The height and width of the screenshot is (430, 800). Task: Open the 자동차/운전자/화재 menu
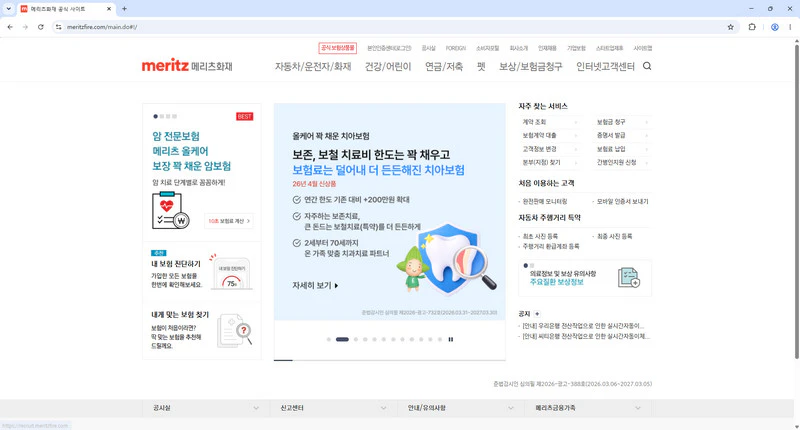click(313, 66)
